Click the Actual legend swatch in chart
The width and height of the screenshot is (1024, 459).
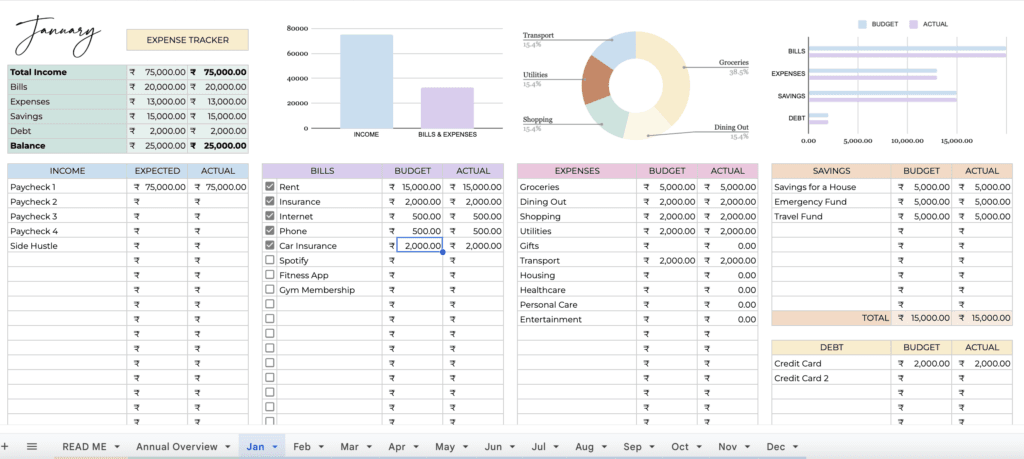915,24
